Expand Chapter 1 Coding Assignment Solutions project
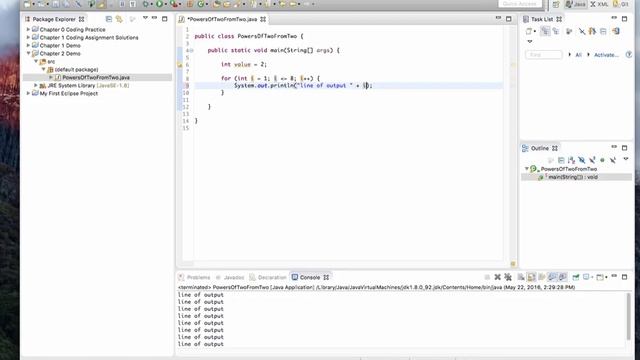Image resolution: width=640 pixels, height=360 pixels. 28,38
